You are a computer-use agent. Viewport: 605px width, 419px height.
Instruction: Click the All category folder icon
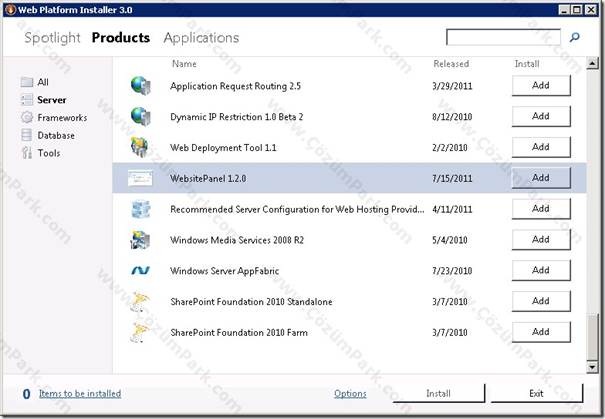(x=27, y=82)
